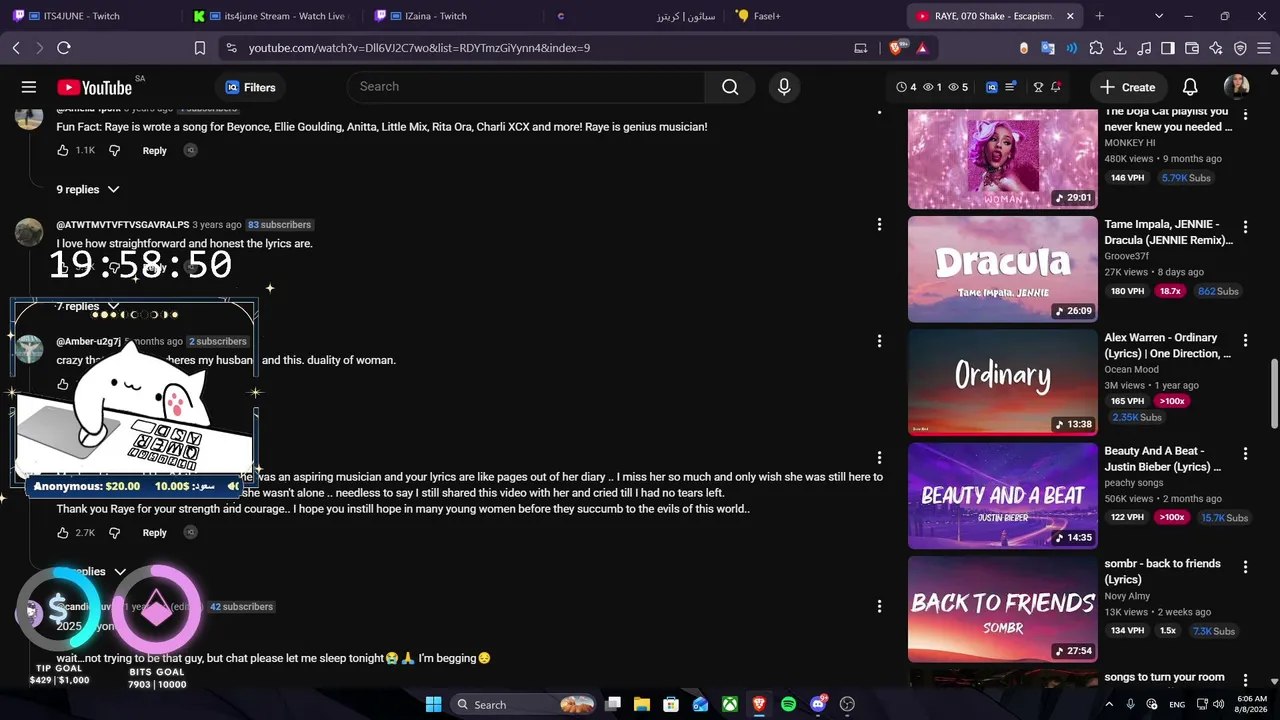Viewport: 1280px width, 720px height.
Task: Open options for sombr back to friends video
Action: click(x=1245, y=567)
